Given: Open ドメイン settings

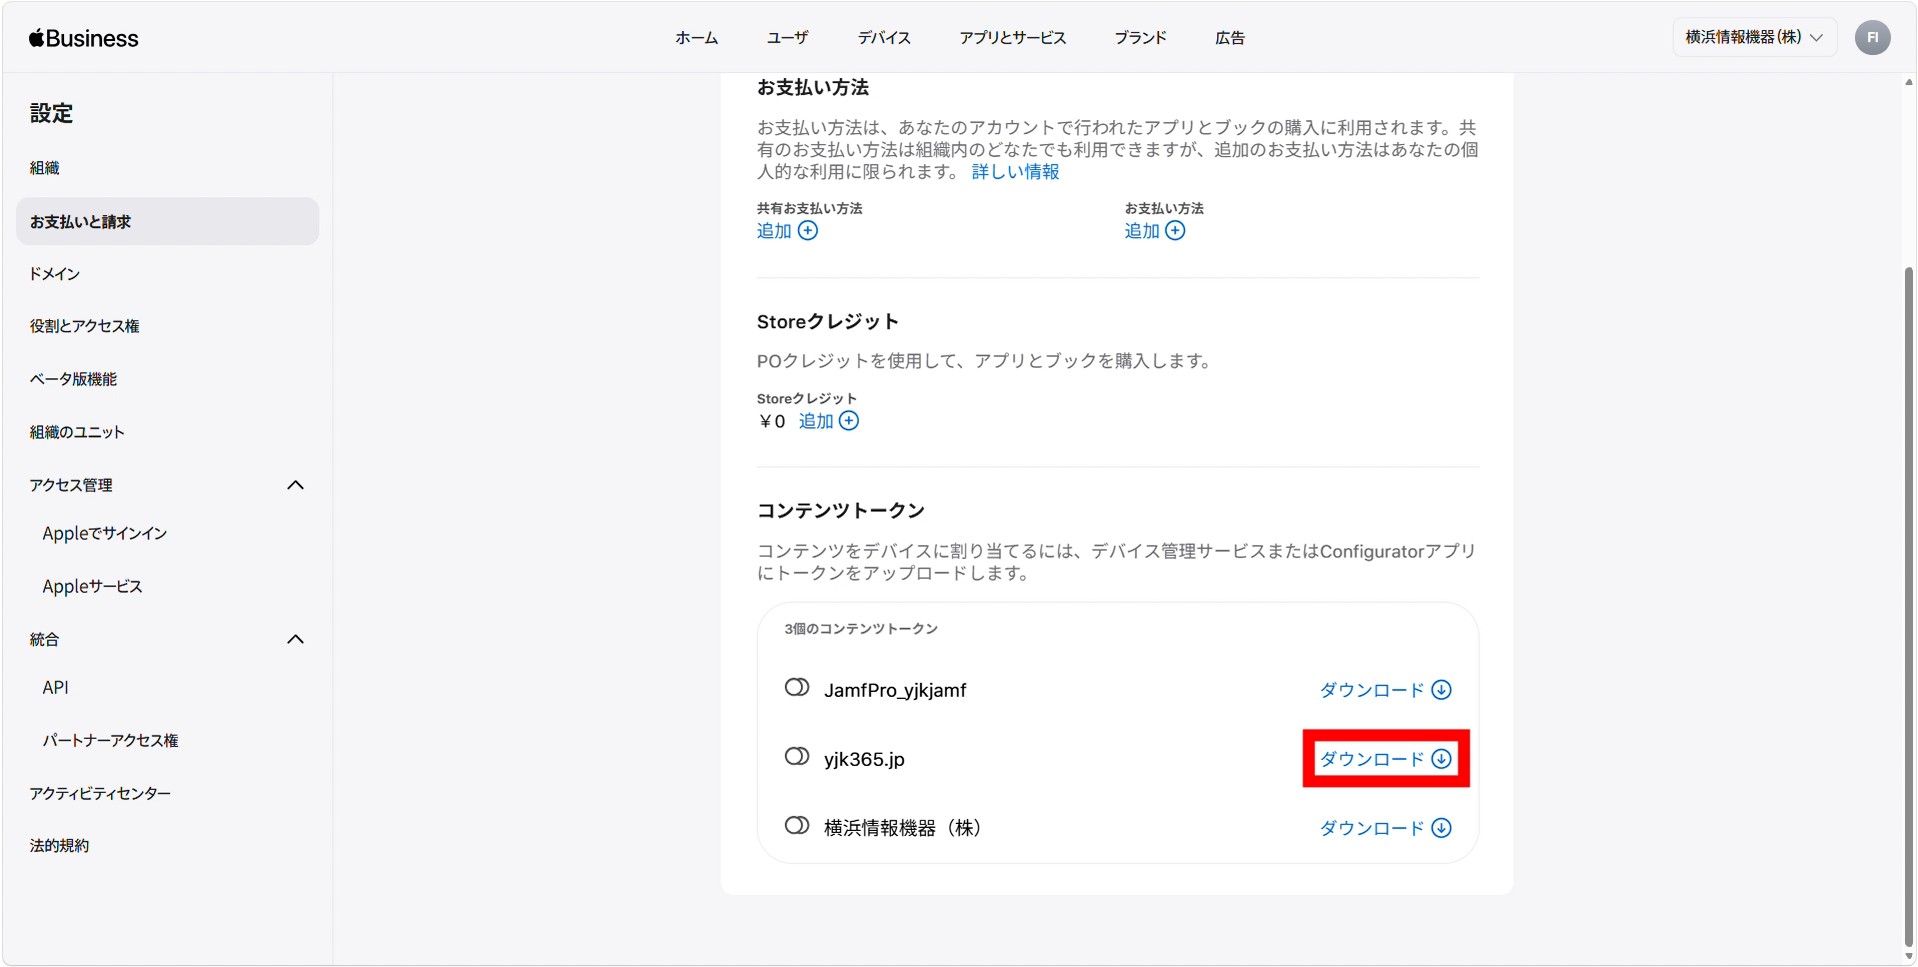Looking at the screenshot, I should coord(55,274).
